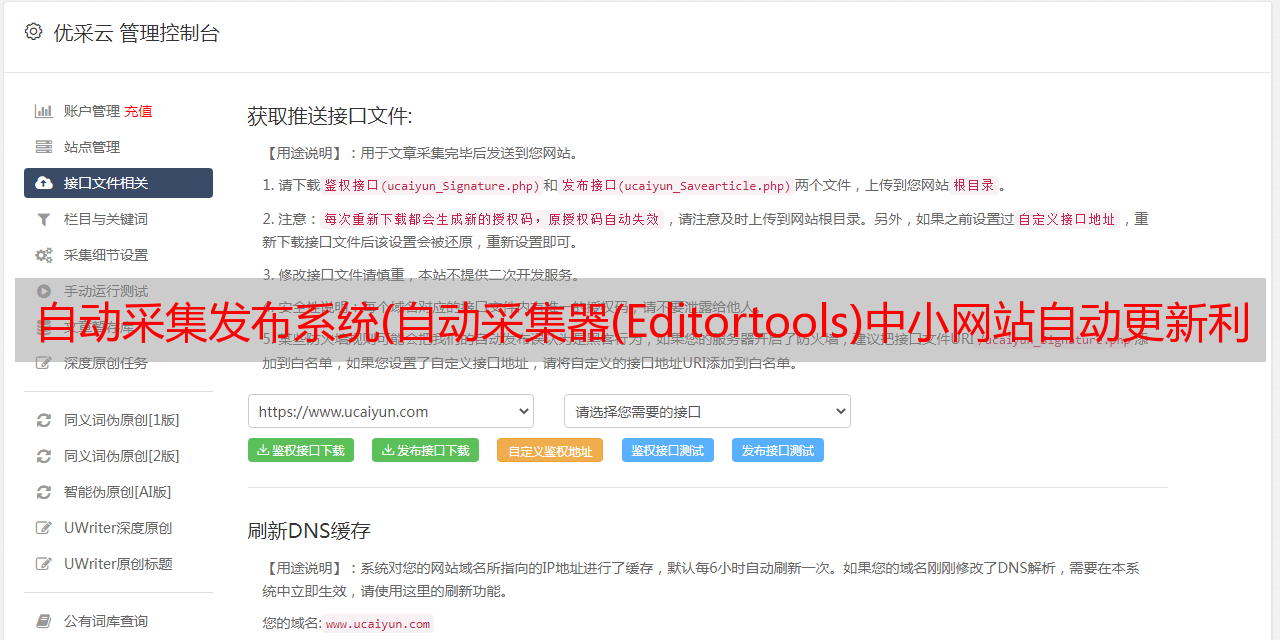
Task: Expand the 请选择您需要的接口 dropdown
Action: coord(707,411)
